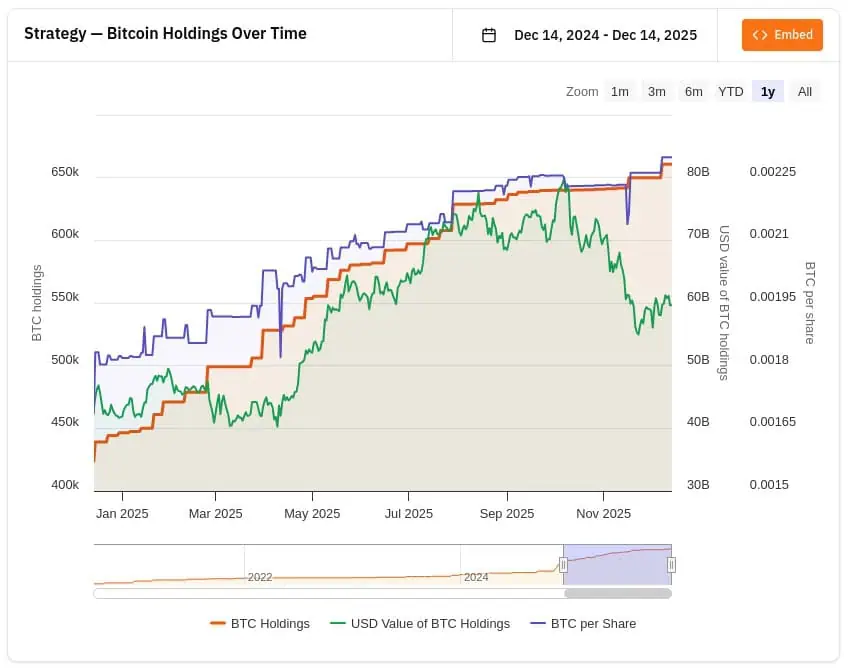Click the right navigator range handle
Image resolution: width=848 pixels, height=670 pixels.
(x=671, y=565)
